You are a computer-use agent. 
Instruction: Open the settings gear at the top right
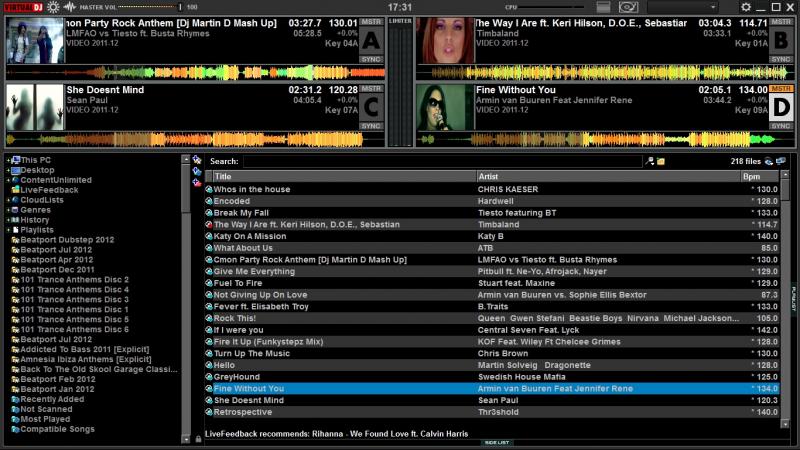pos(745,7)
